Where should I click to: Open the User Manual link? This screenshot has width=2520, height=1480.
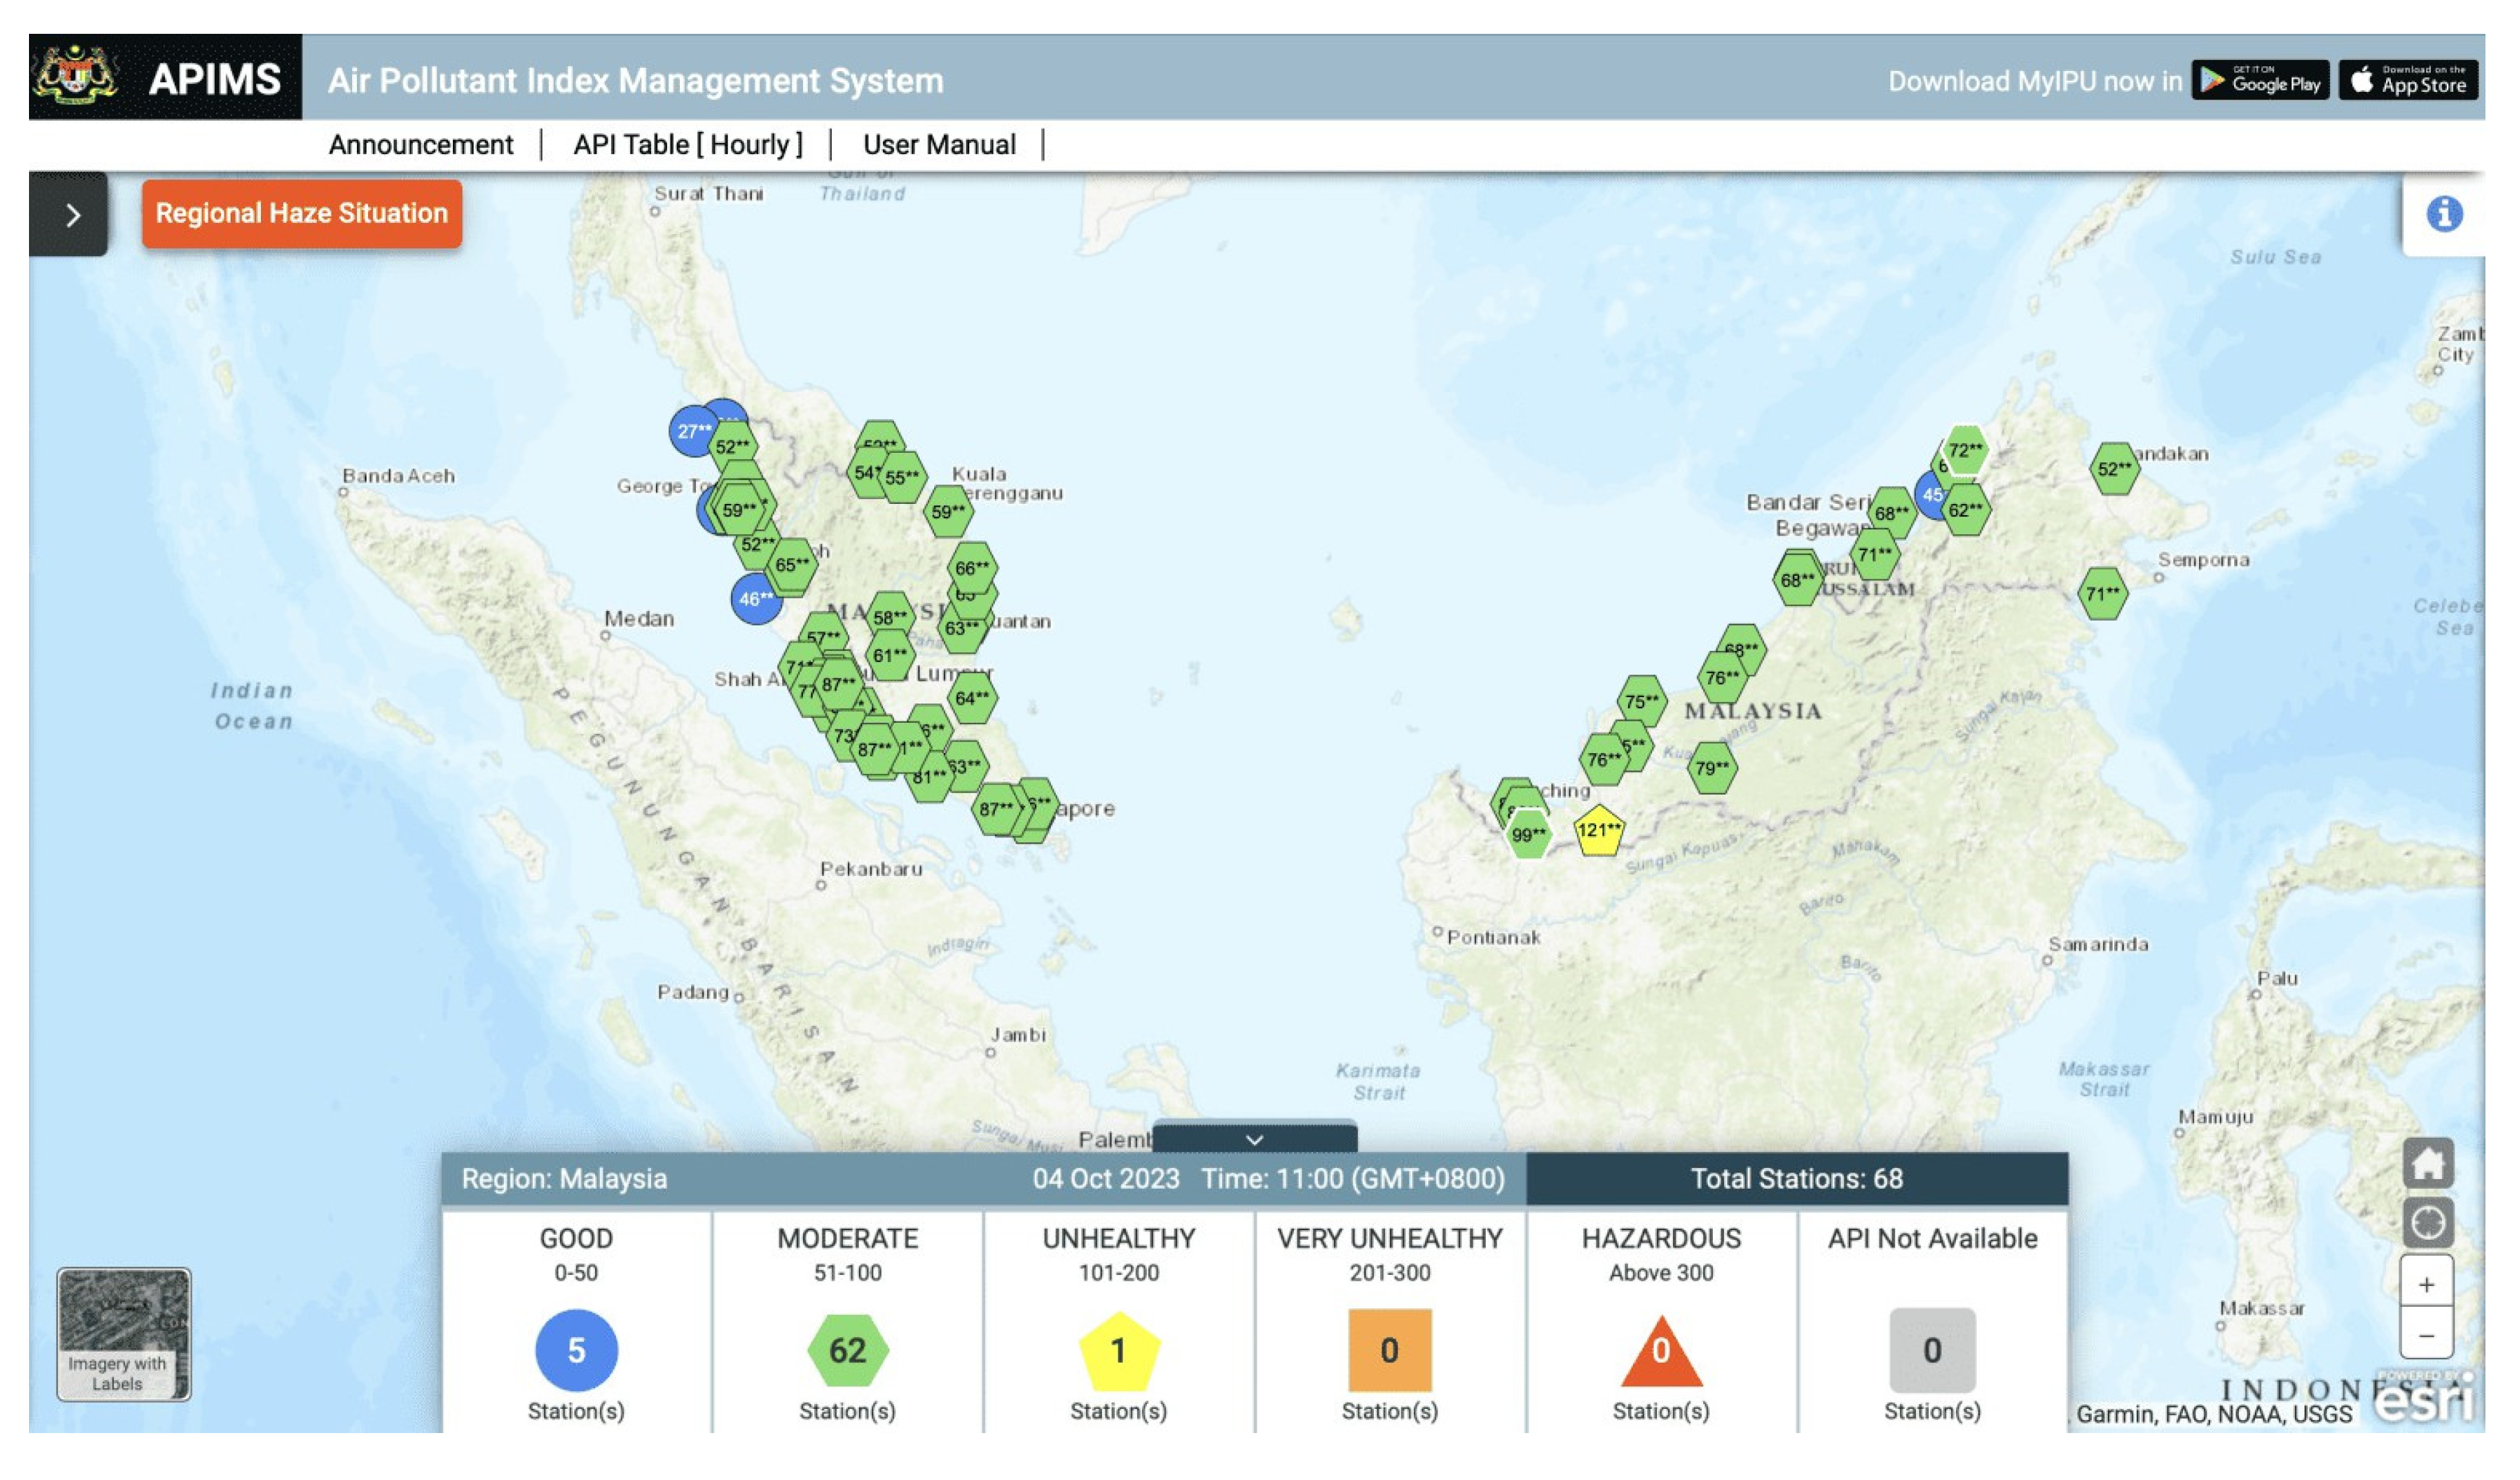click(x=939, y=145)
